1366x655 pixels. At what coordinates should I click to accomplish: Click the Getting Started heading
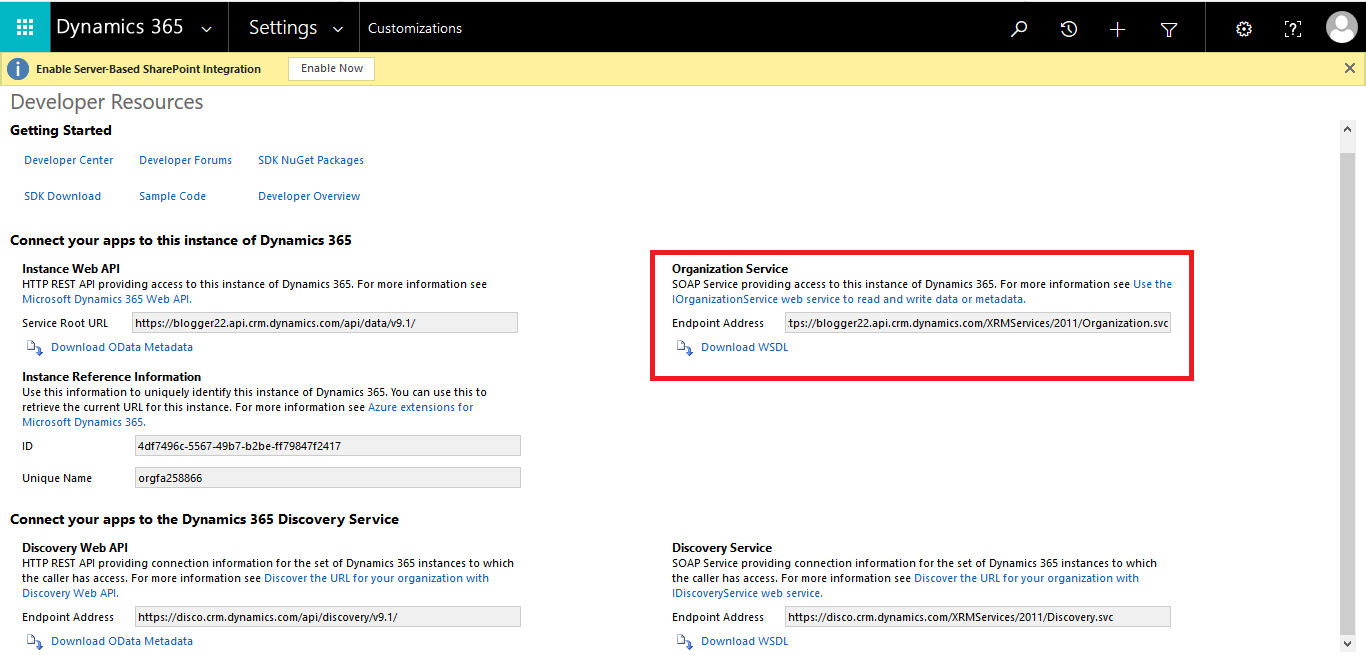click(x=61, y=131)
